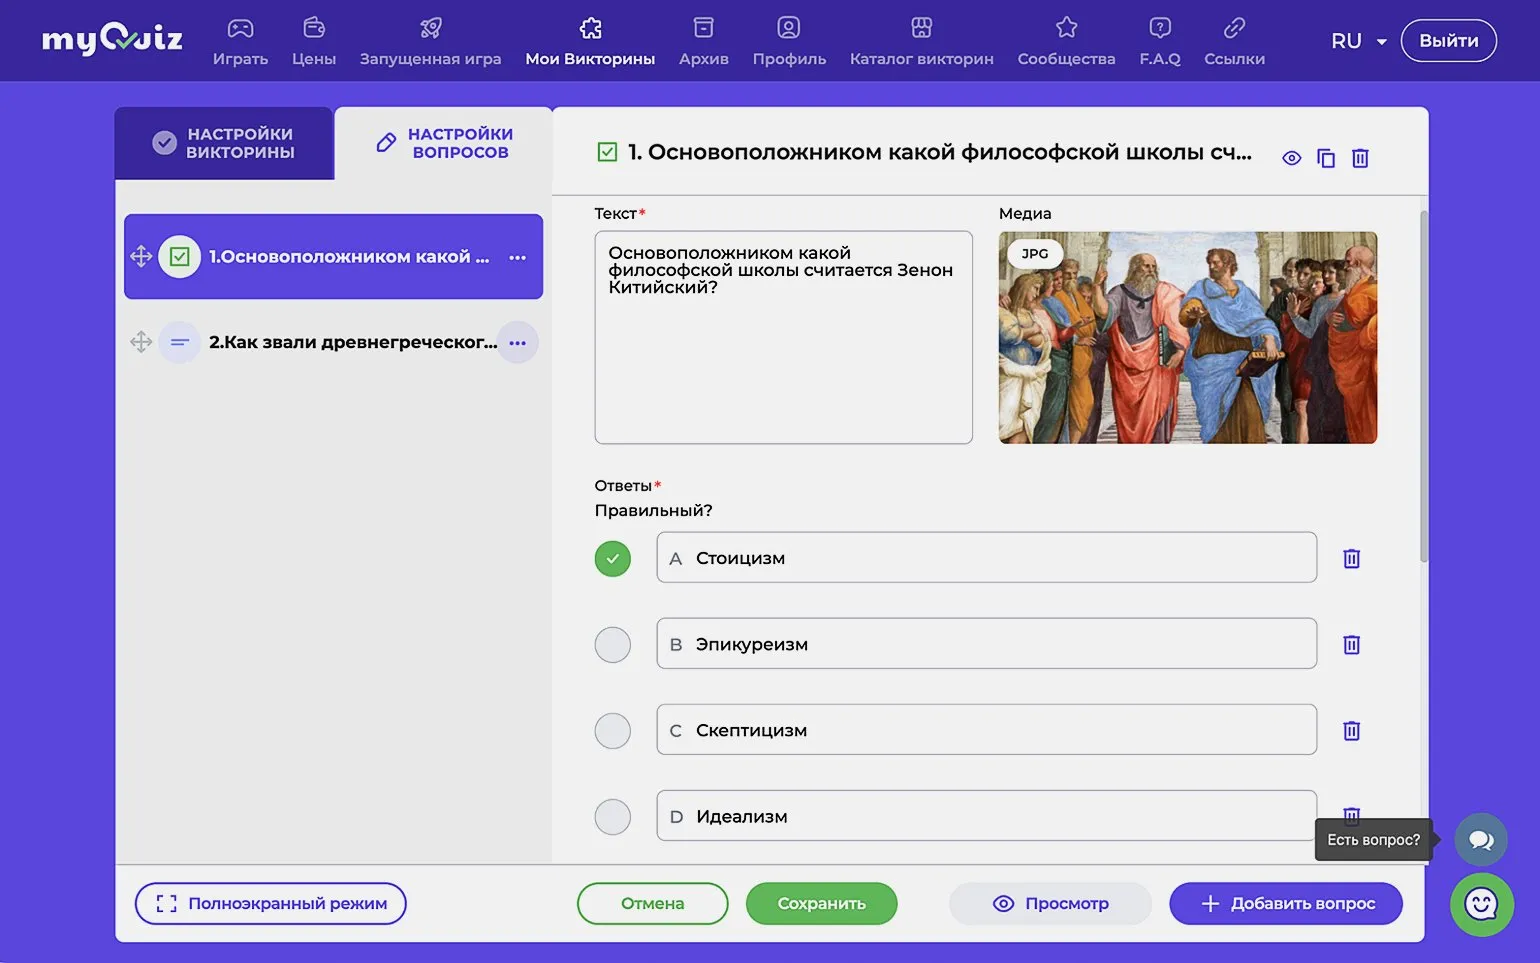
Task: Select Идеализм as the correct answer
Action: pos(612,816)
